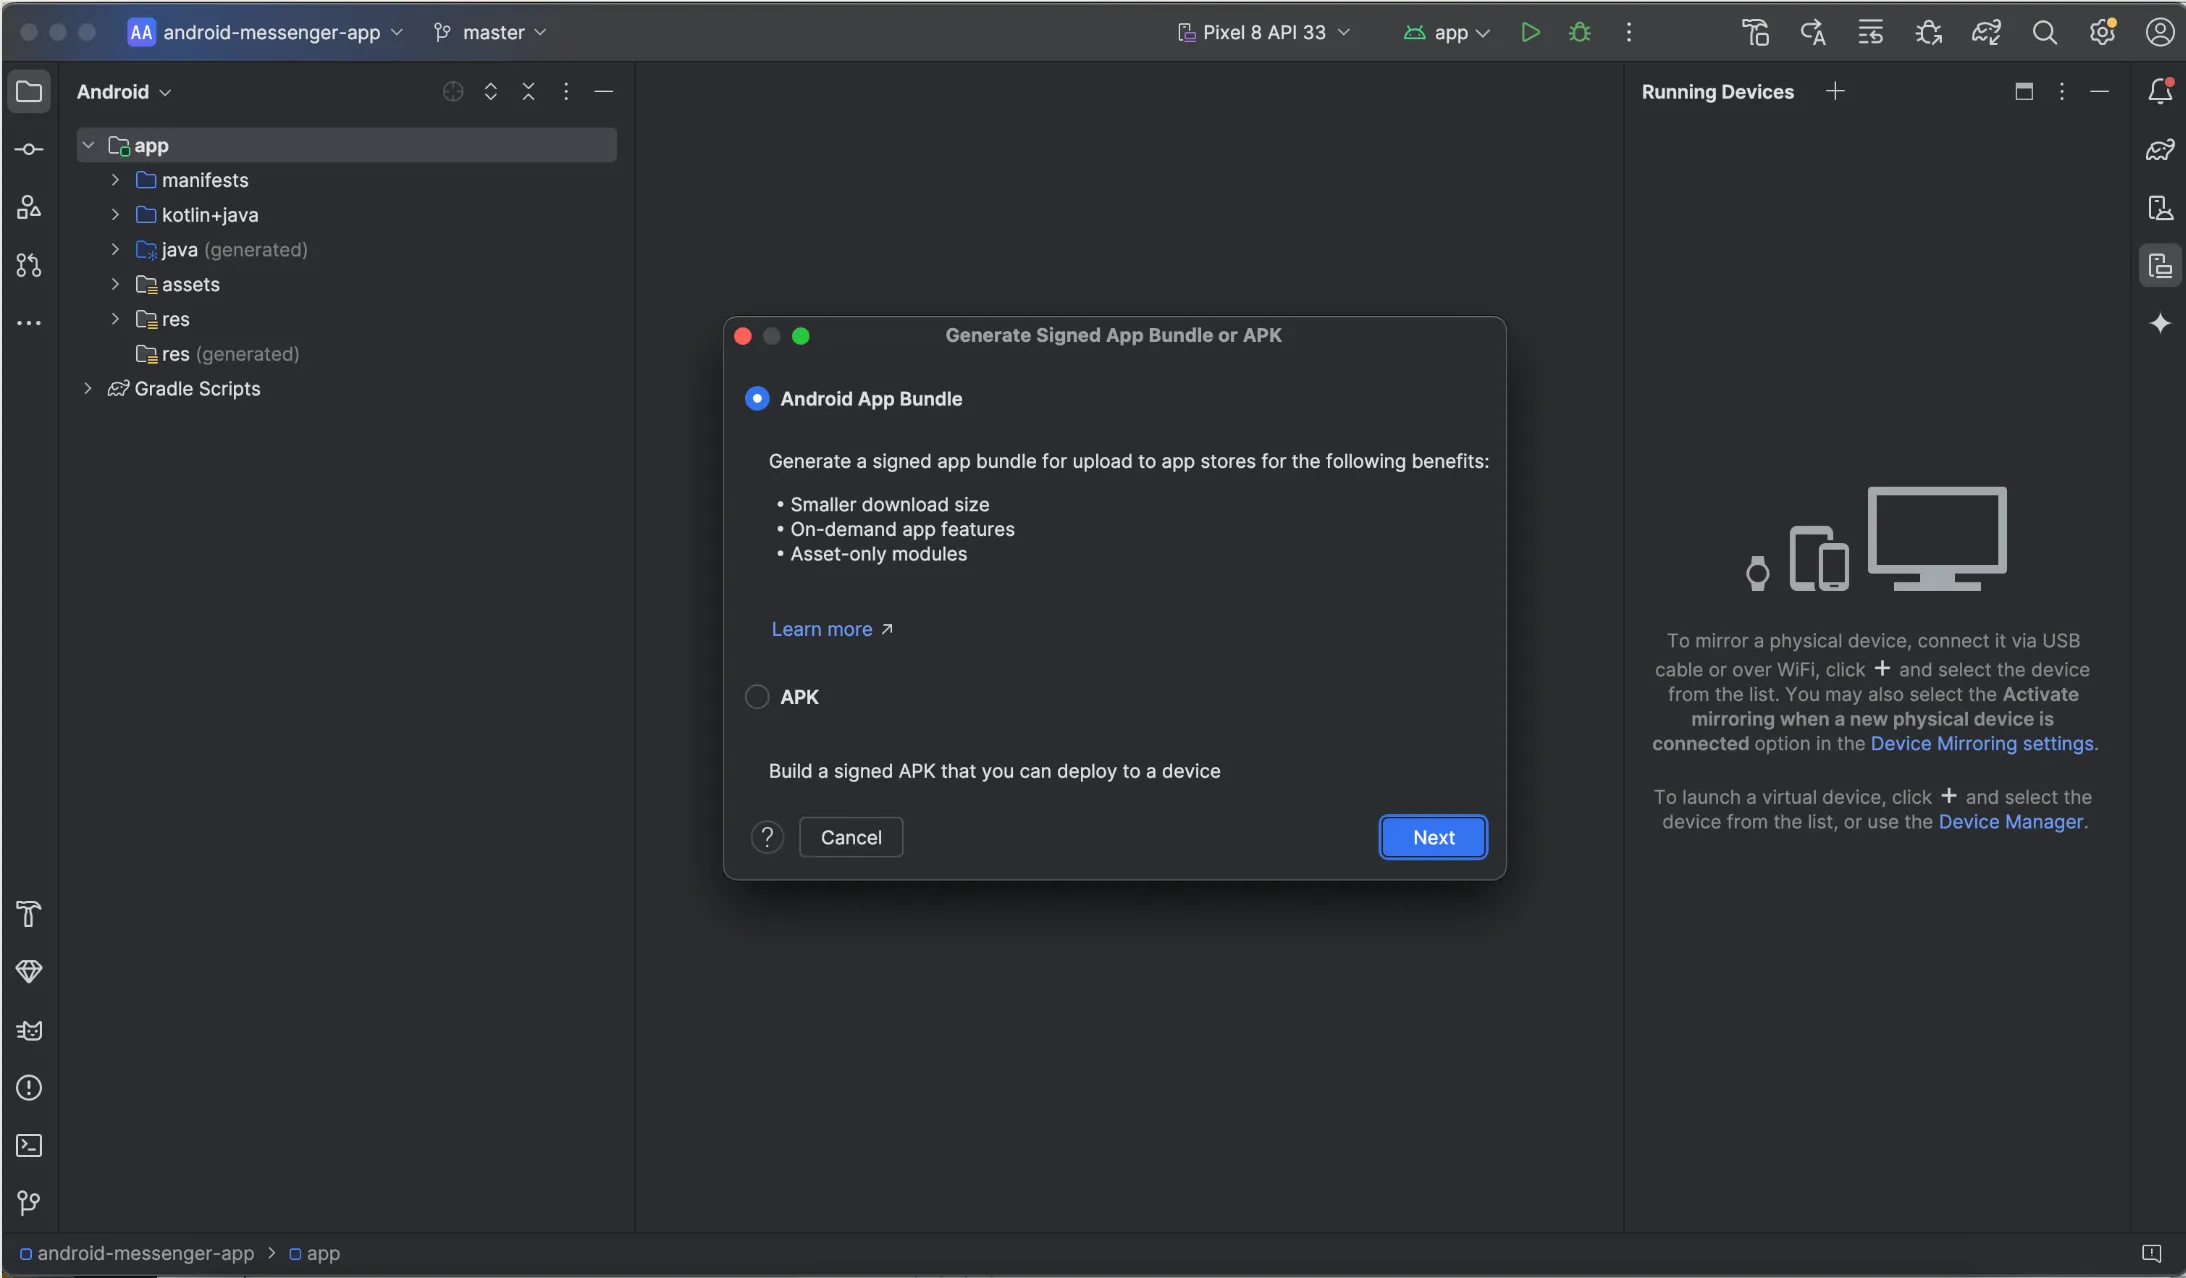Viewport: 2186px width, 1278px height.
Task: Hide the Running Devices panel
Action: [x=2100, y=91]
